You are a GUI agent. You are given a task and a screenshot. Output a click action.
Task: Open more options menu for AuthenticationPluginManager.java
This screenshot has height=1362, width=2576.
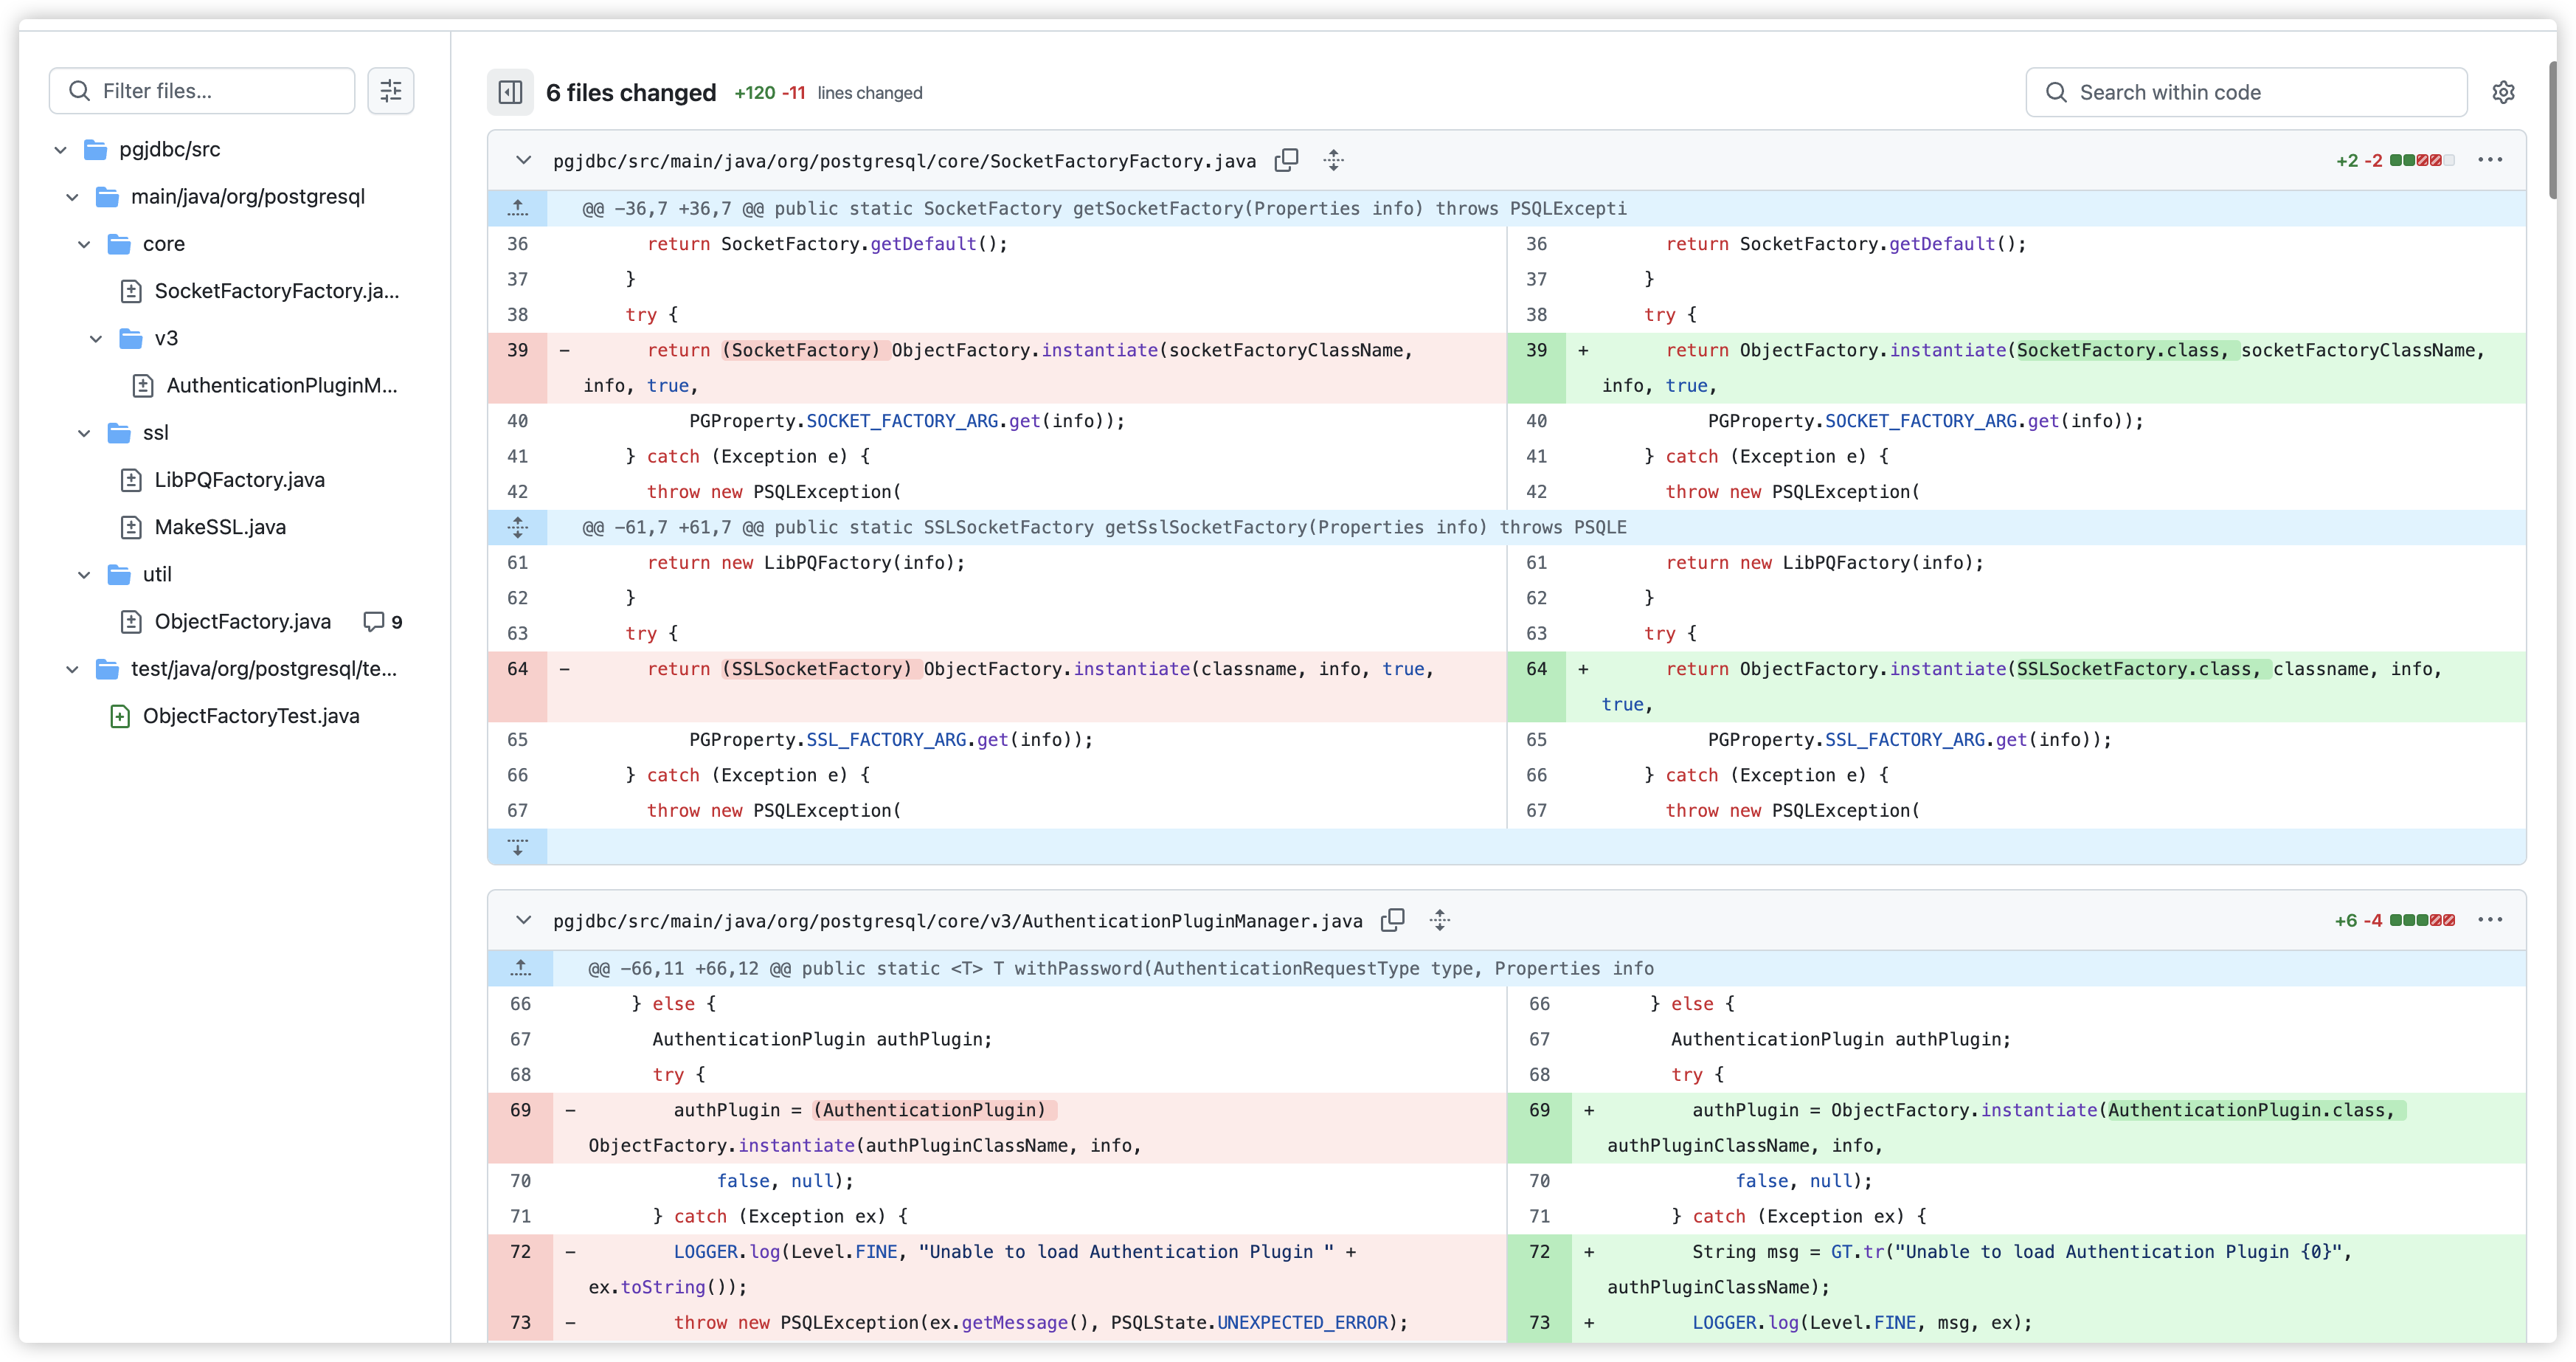pyautogui.click(x=2490, y=920)
